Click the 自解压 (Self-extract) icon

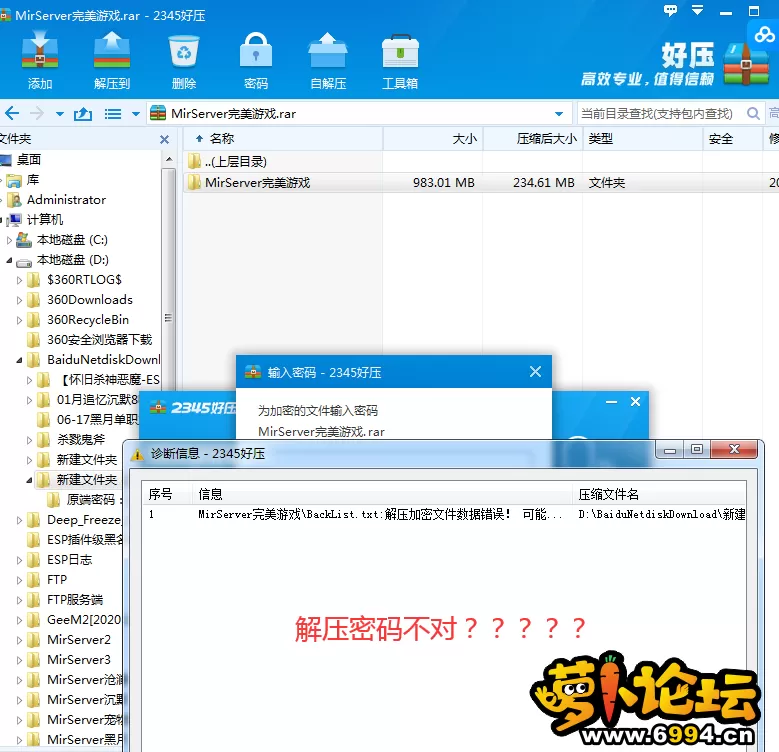(328, 60)
